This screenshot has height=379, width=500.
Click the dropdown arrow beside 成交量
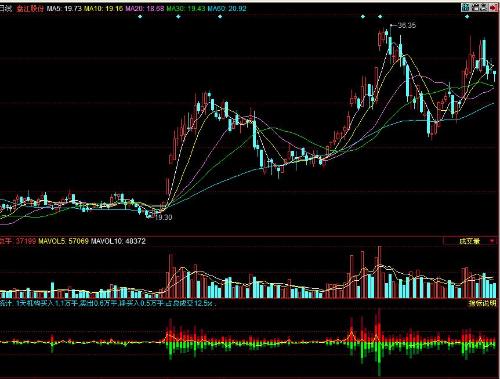pyautogui.click(x=492, y=241)
